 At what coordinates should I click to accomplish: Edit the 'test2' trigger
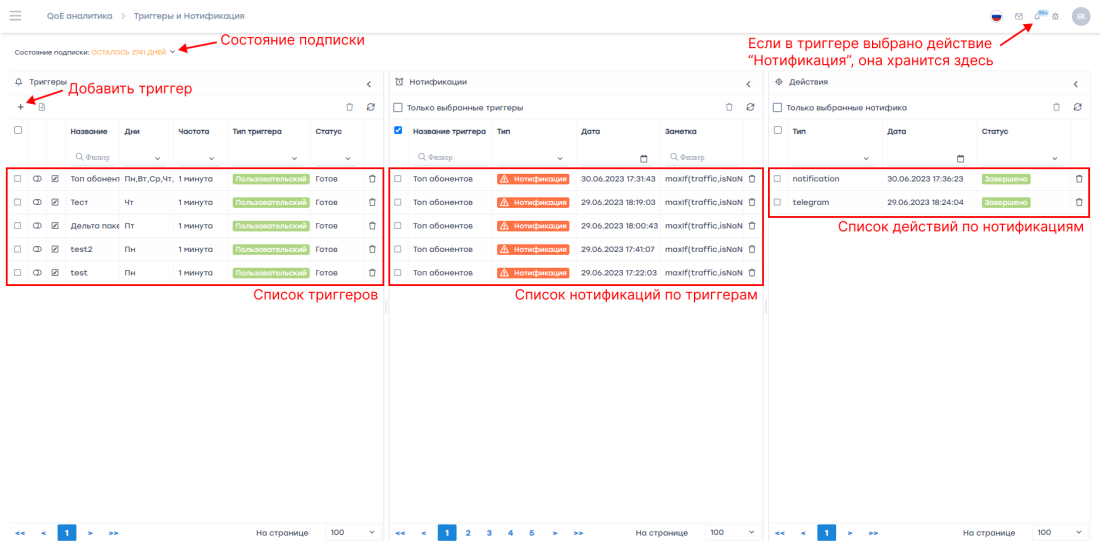[x=55, y=249]
